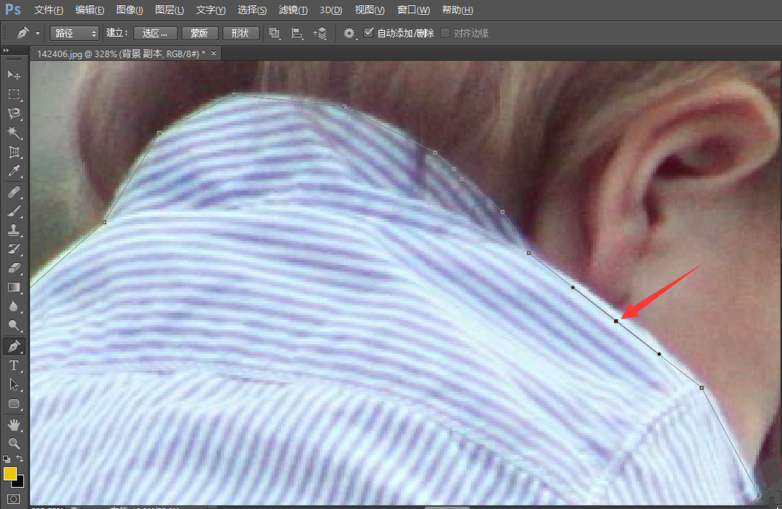Click the 选区... button
Image resolution: width=782 pixels, height=509 pixels.
(x=155, y=33)
